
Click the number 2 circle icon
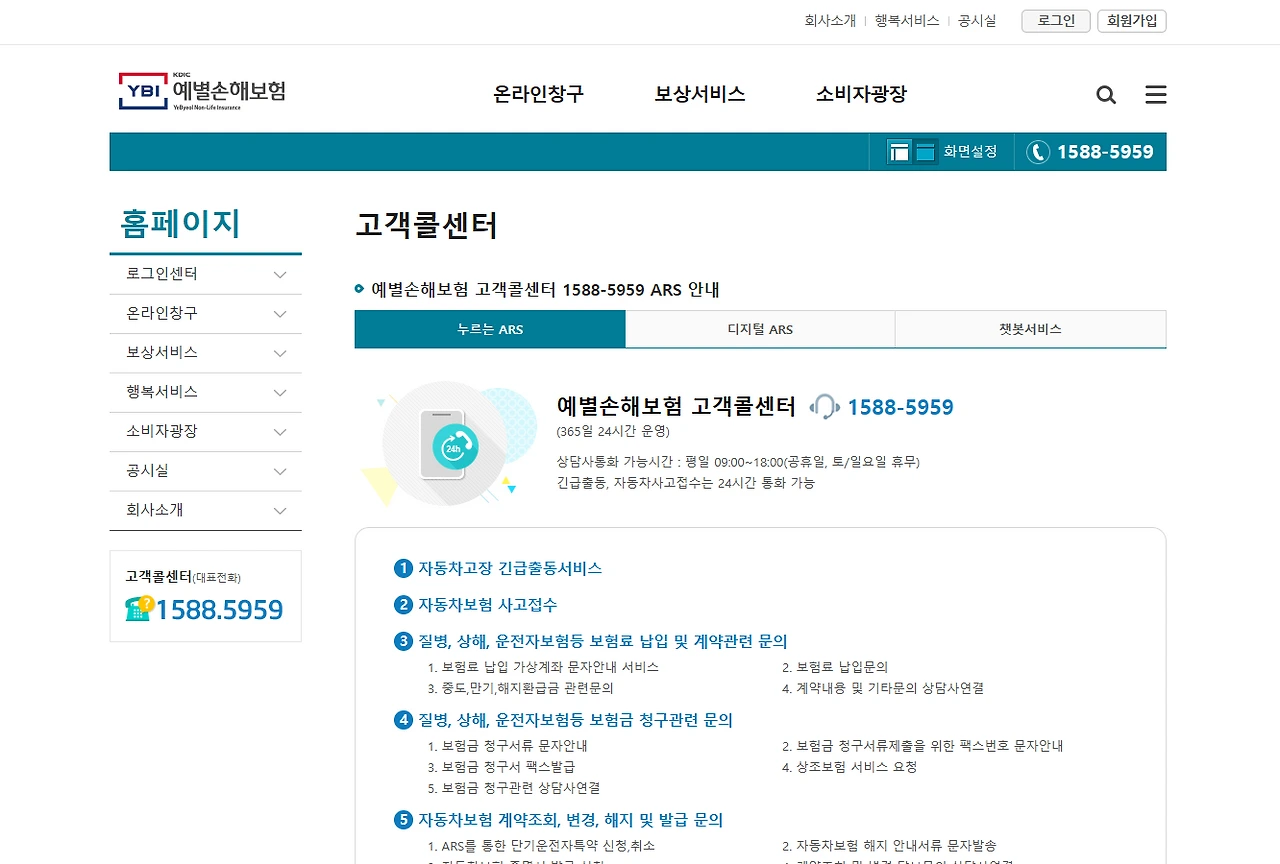(404, 605)
